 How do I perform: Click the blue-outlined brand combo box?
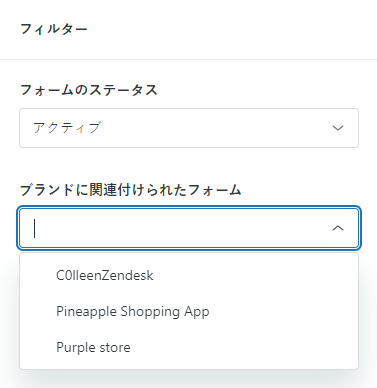pyautogui.click(x=189, y=228)
